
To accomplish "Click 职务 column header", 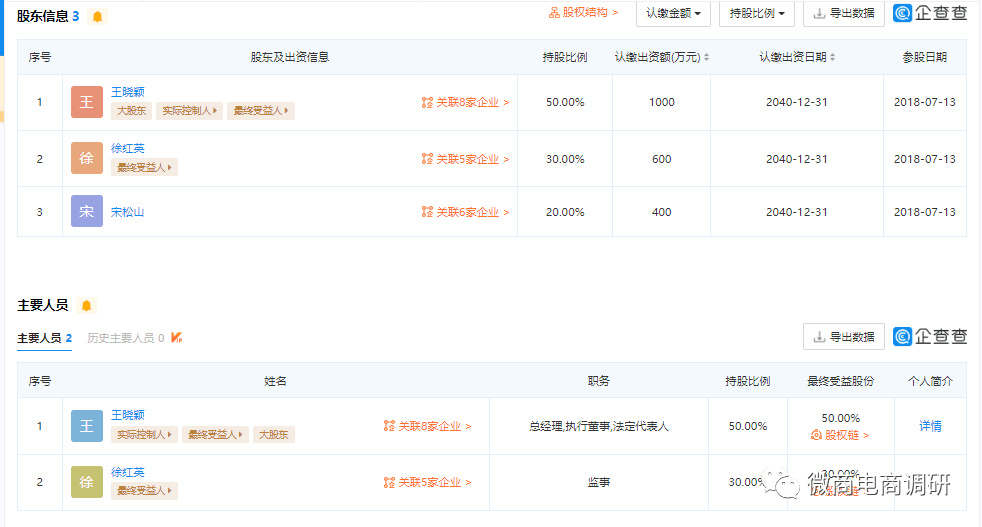I will [599, 381].
